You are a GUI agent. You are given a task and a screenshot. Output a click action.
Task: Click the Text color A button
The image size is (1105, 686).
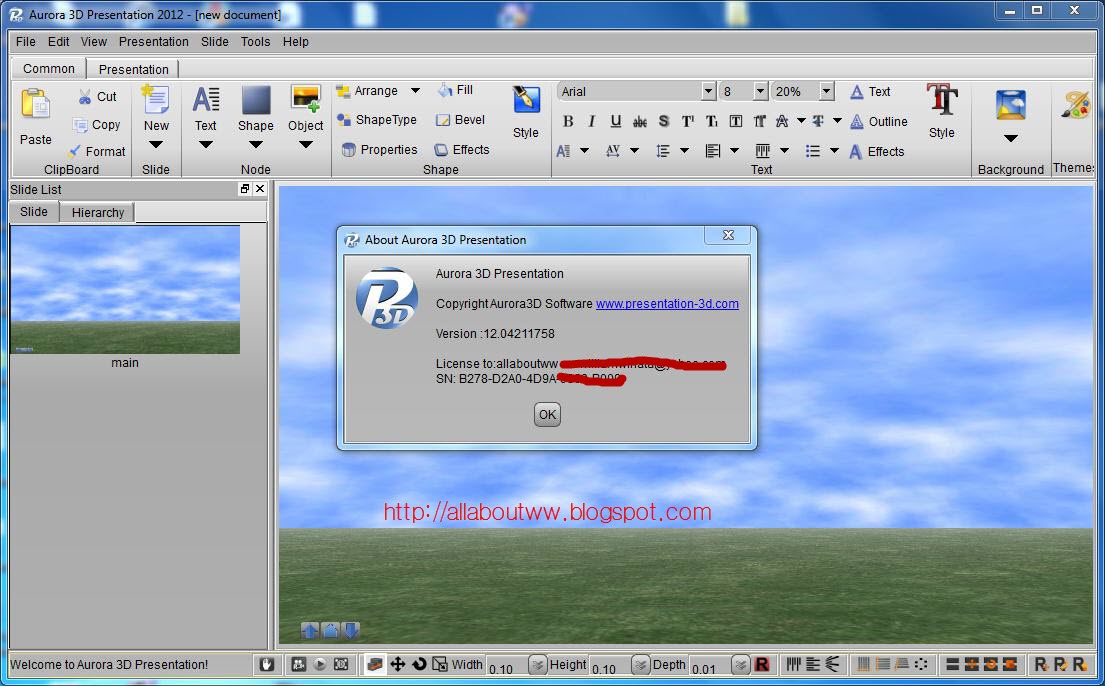(870, 92)
